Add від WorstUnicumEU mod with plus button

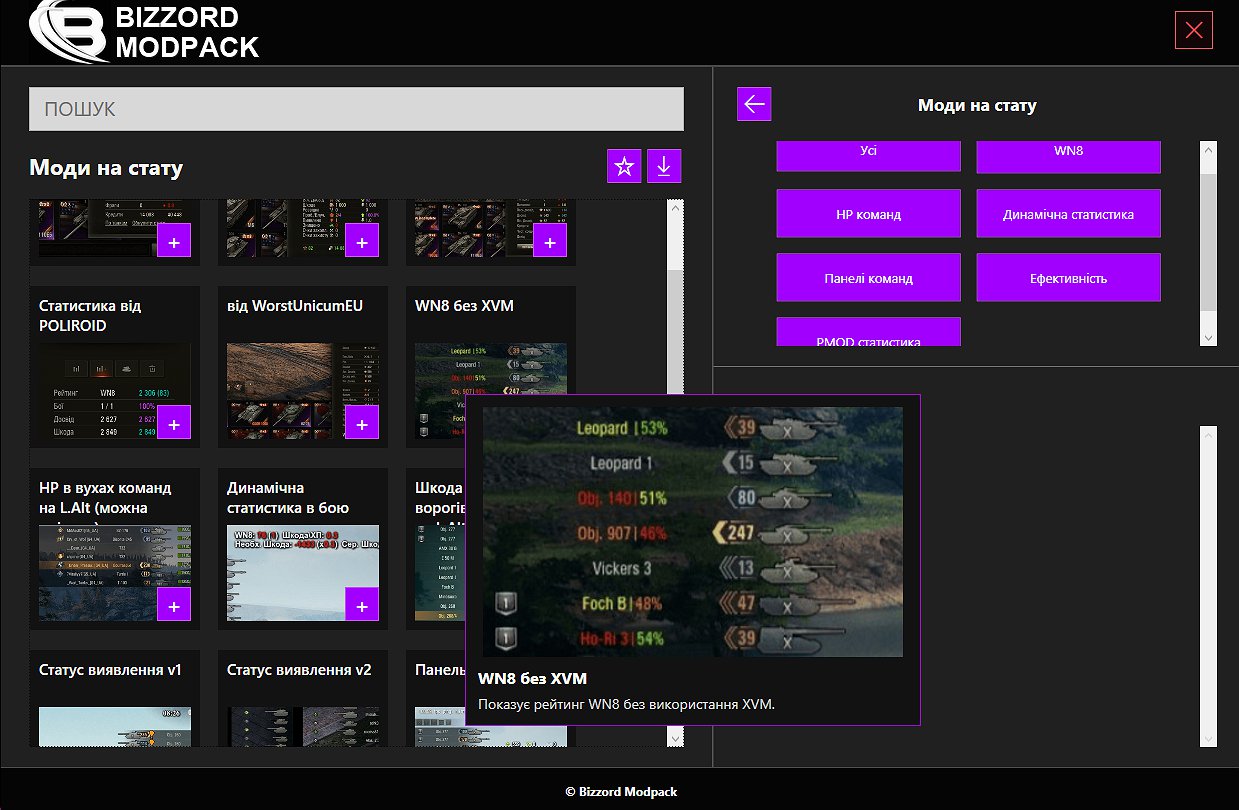click(x=362, y=422)
